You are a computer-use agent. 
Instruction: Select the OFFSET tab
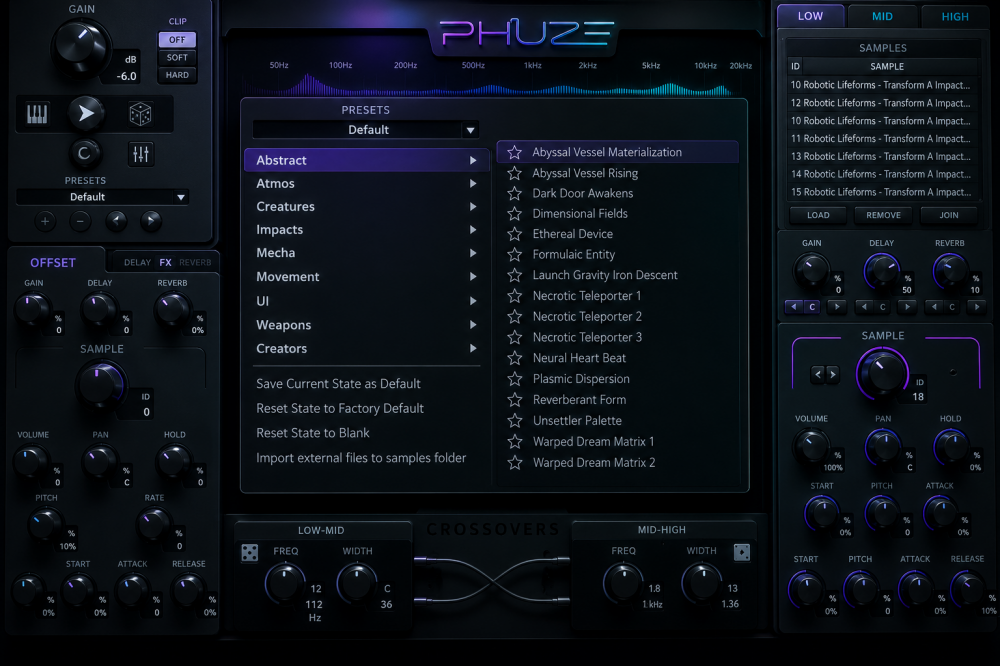53,263
